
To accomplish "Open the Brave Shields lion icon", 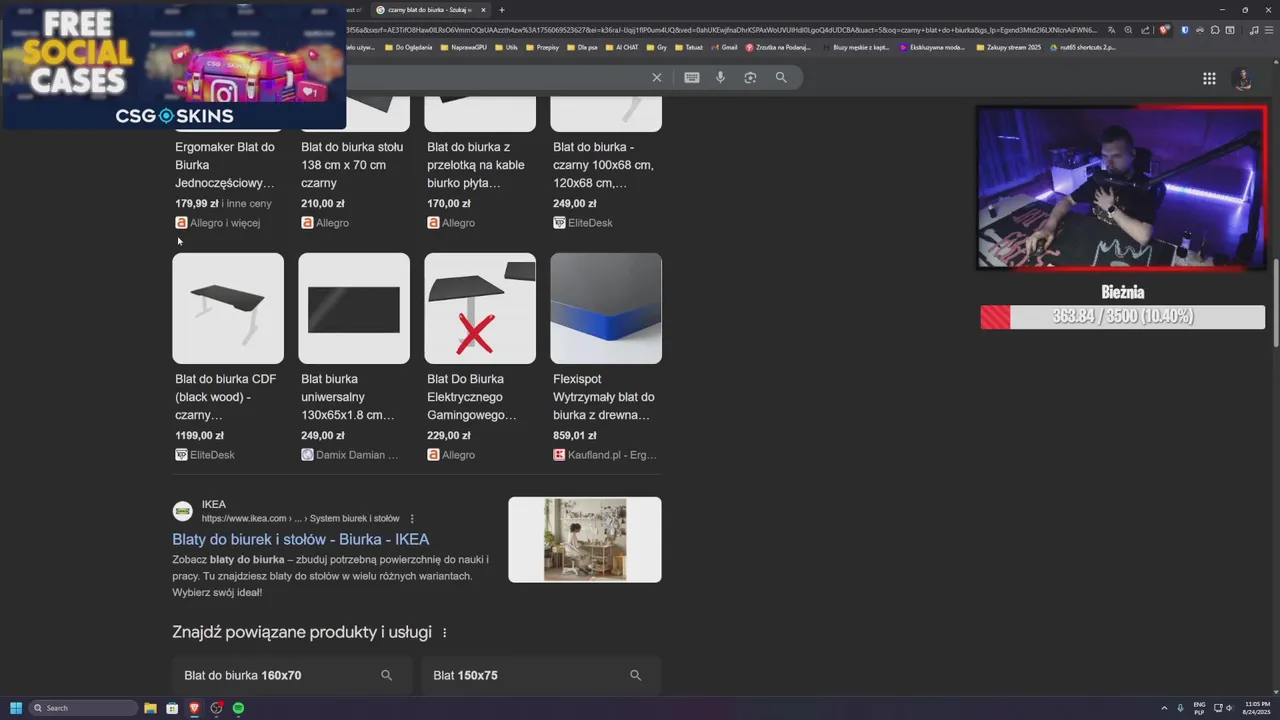I will pyautogui.click(x=1163, y=30).
